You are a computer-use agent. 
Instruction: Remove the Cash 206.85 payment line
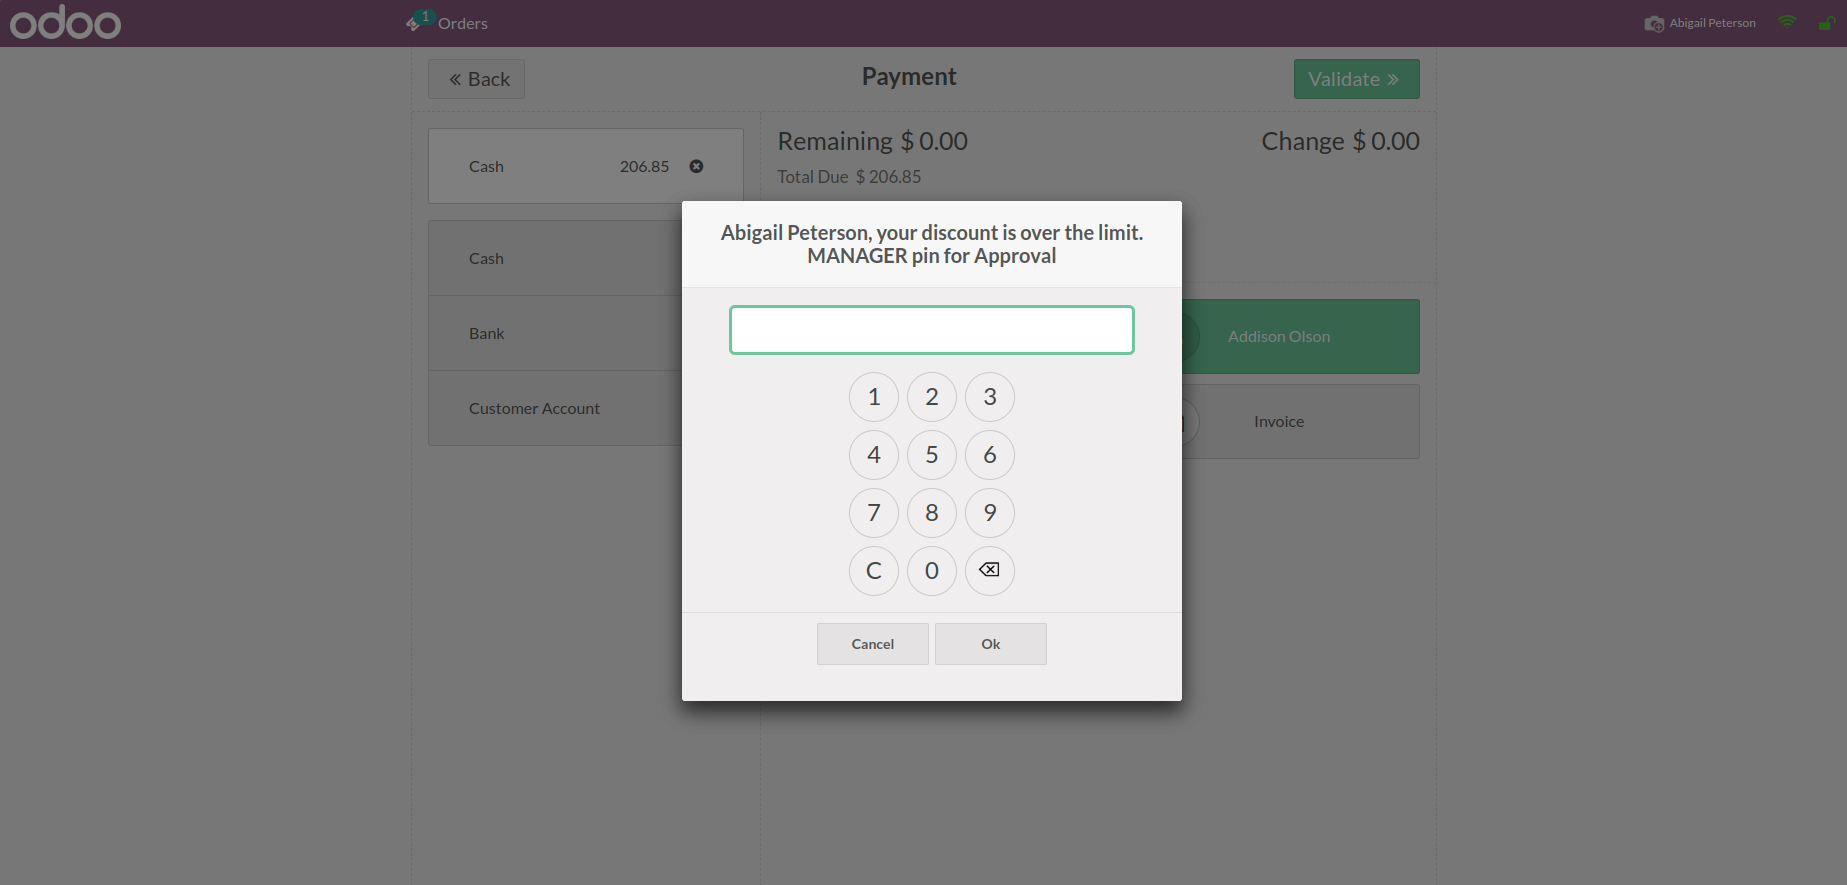tap(696, 166)
